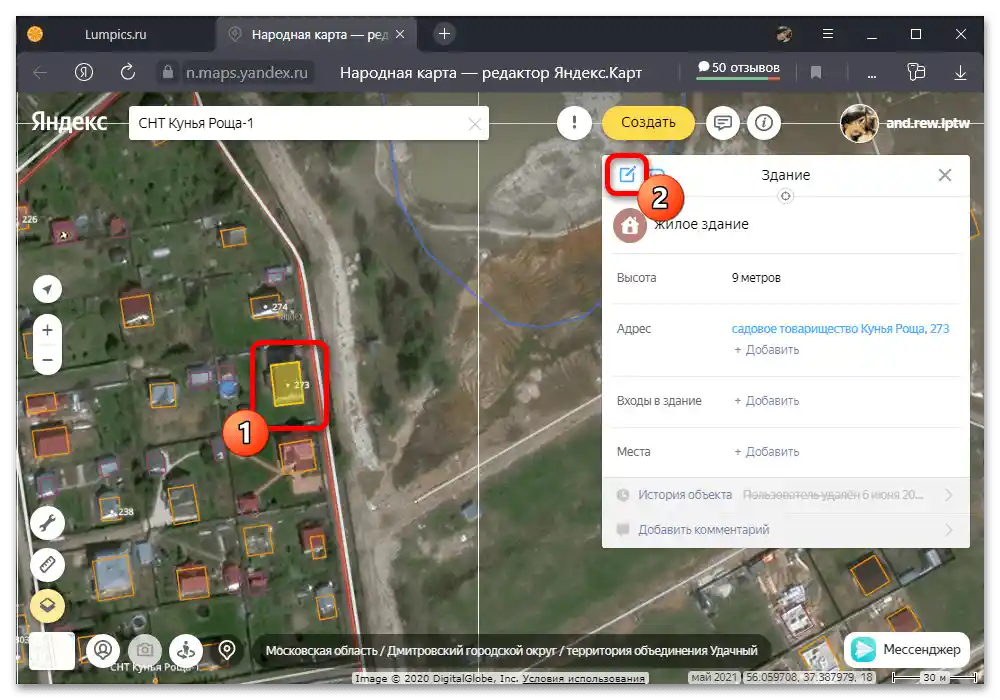
Task: Click the comment bubble icon beside Добавить комментарий
Action: tap(623, 530)
